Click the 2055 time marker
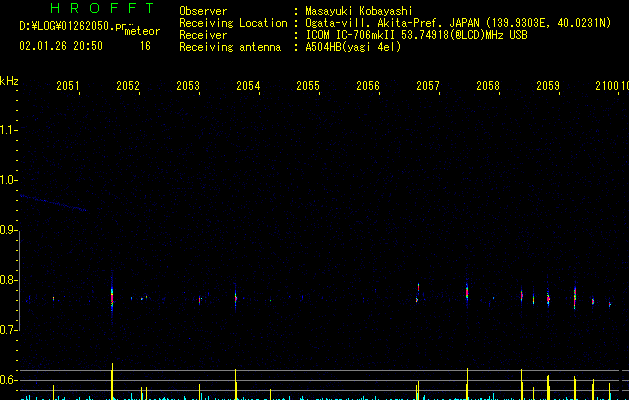Image resolution: width=629 pixels, height=400 pixels. (x=308, y=85)
